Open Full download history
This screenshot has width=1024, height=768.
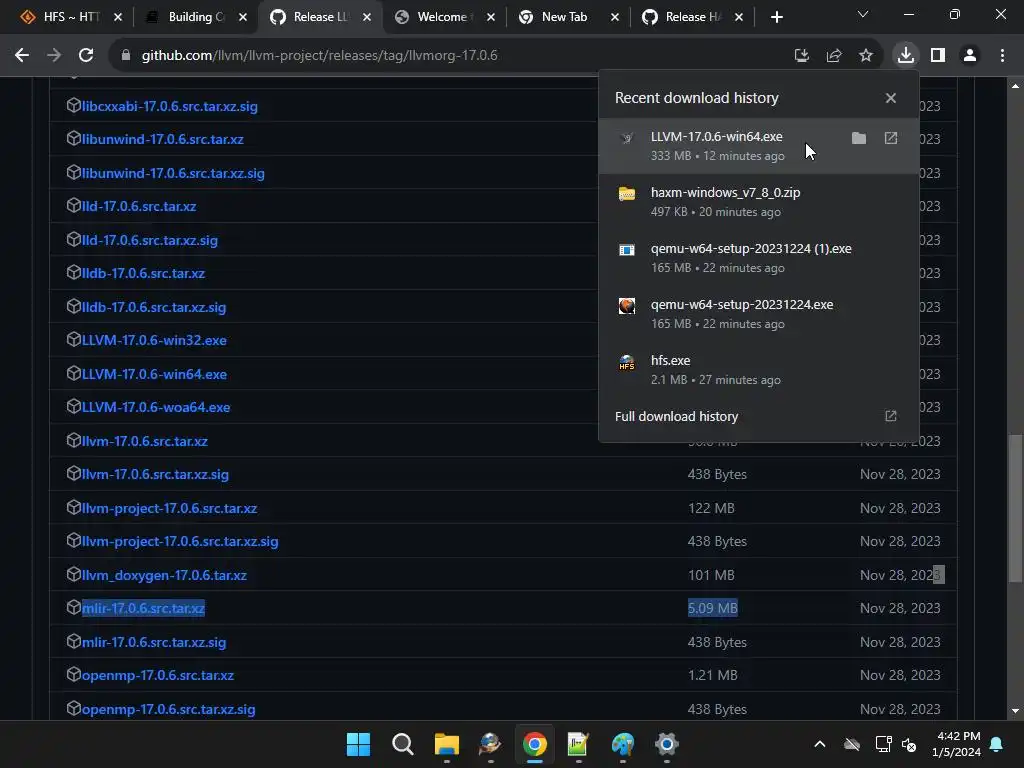tap(758, 416)
